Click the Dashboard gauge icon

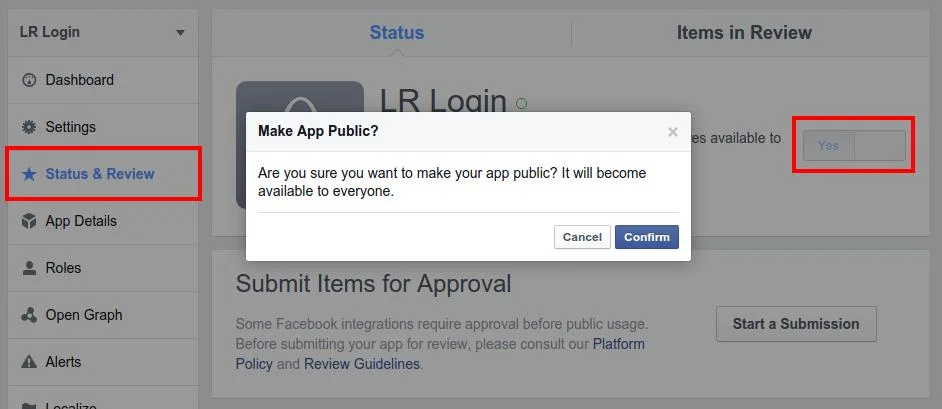(29, 80)
